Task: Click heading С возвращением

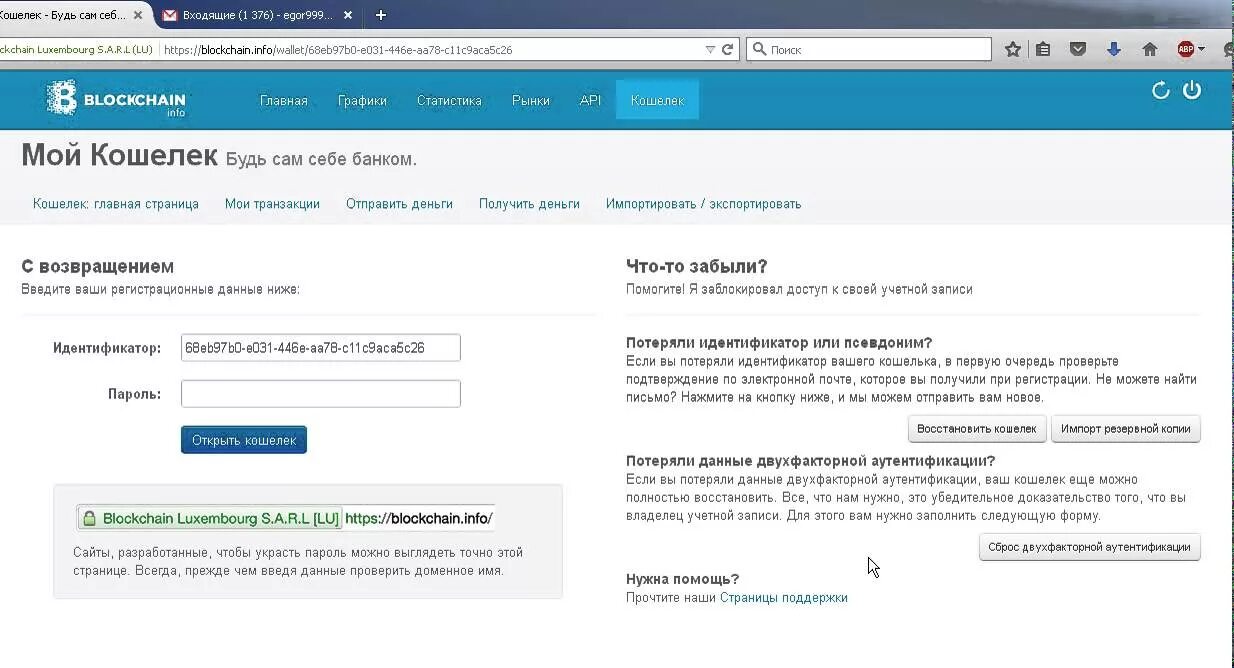Action: click(98, 266)
